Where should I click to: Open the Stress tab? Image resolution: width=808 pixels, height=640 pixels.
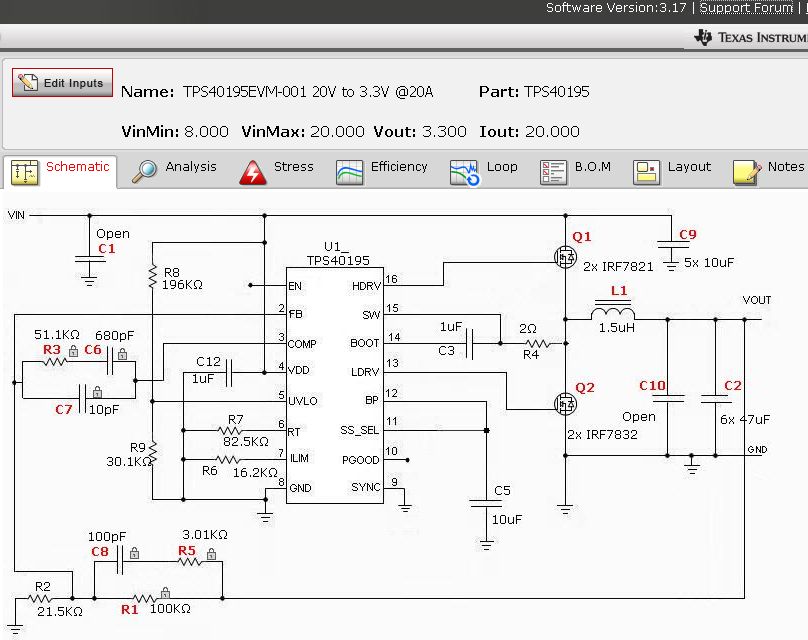click(x=277, y=172)
